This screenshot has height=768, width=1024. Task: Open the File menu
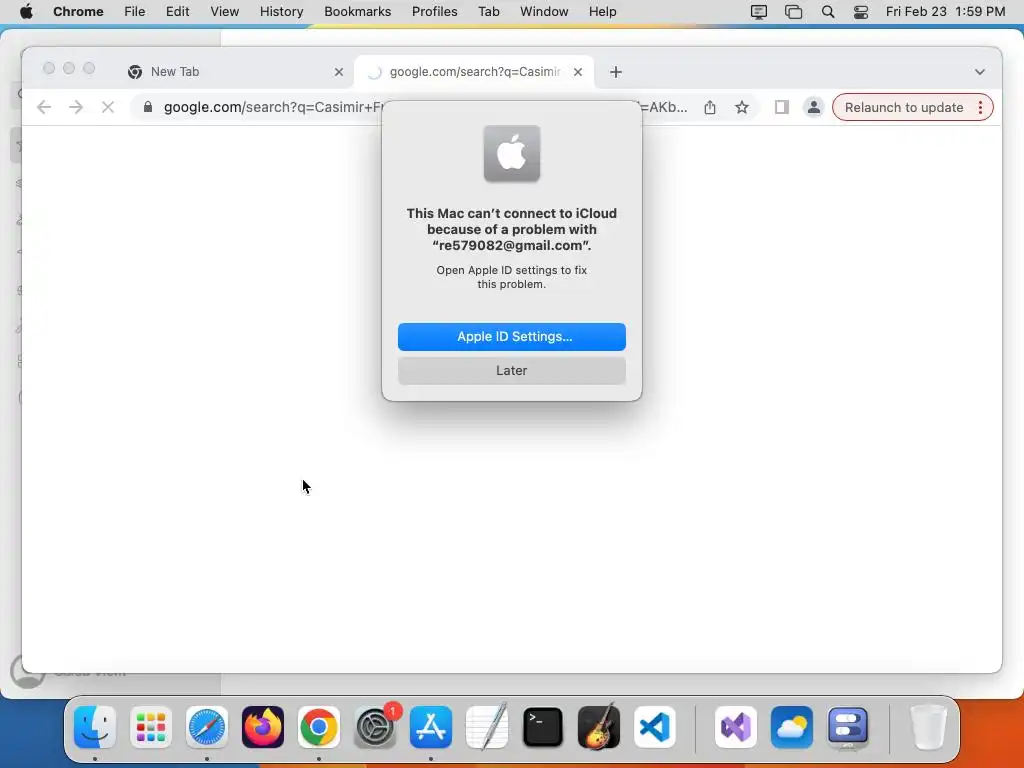coord(135,12)
